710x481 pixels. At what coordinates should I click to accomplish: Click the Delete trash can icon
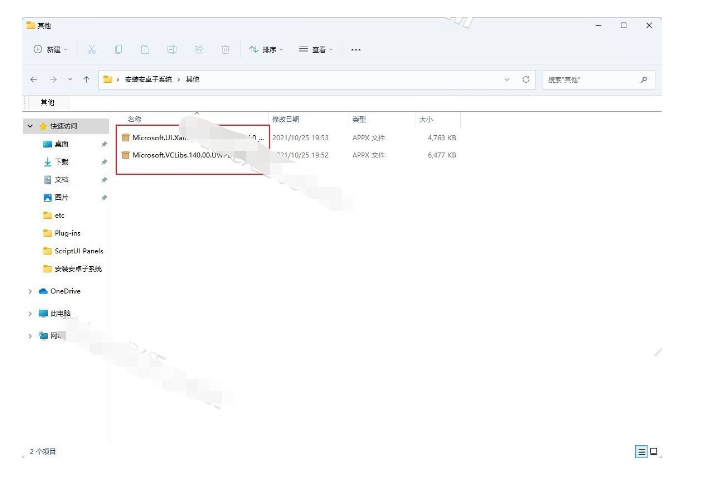click(225, 49)
